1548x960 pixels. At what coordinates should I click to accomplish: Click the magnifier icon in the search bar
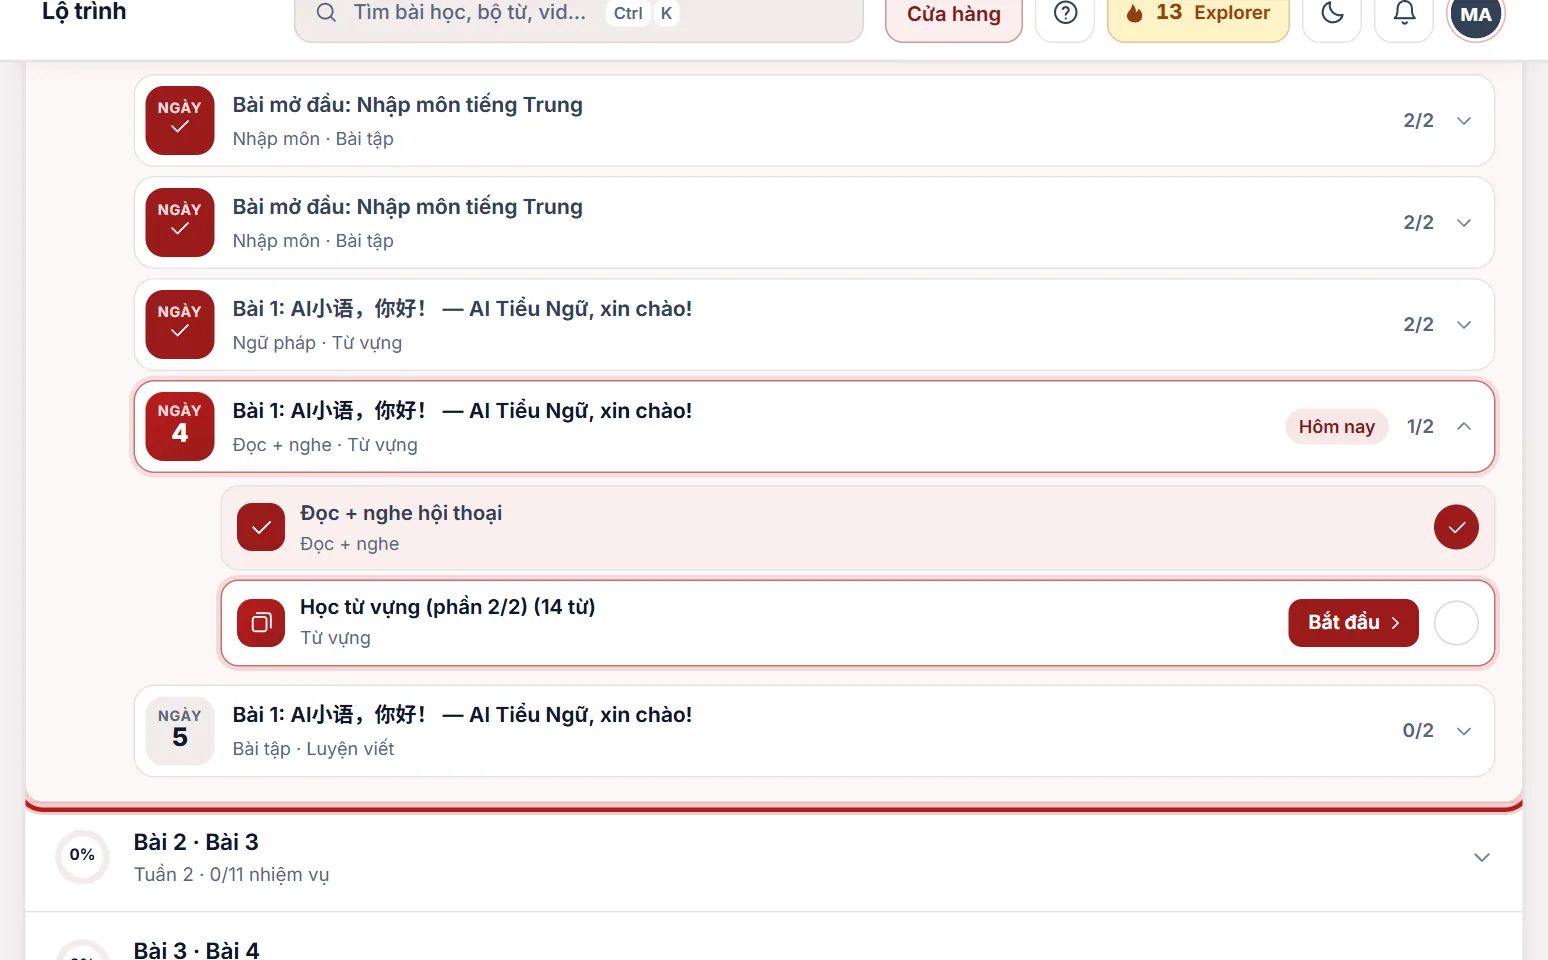(326, 13)
